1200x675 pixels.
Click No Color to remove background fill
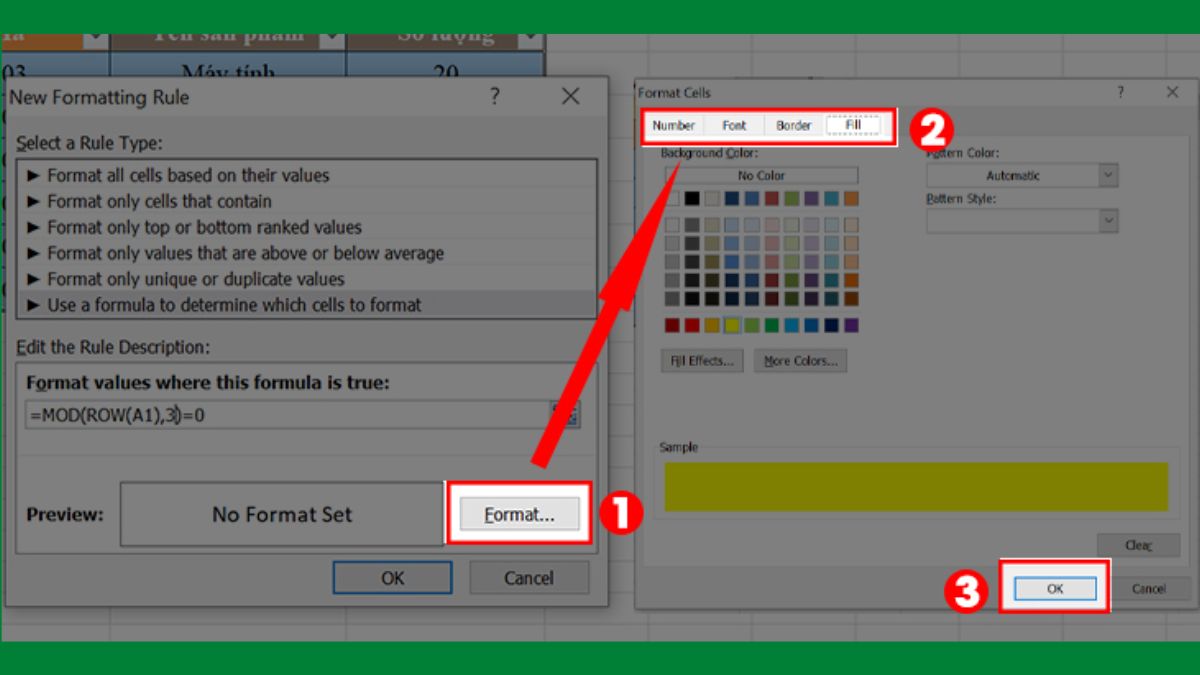coord(762,174)
